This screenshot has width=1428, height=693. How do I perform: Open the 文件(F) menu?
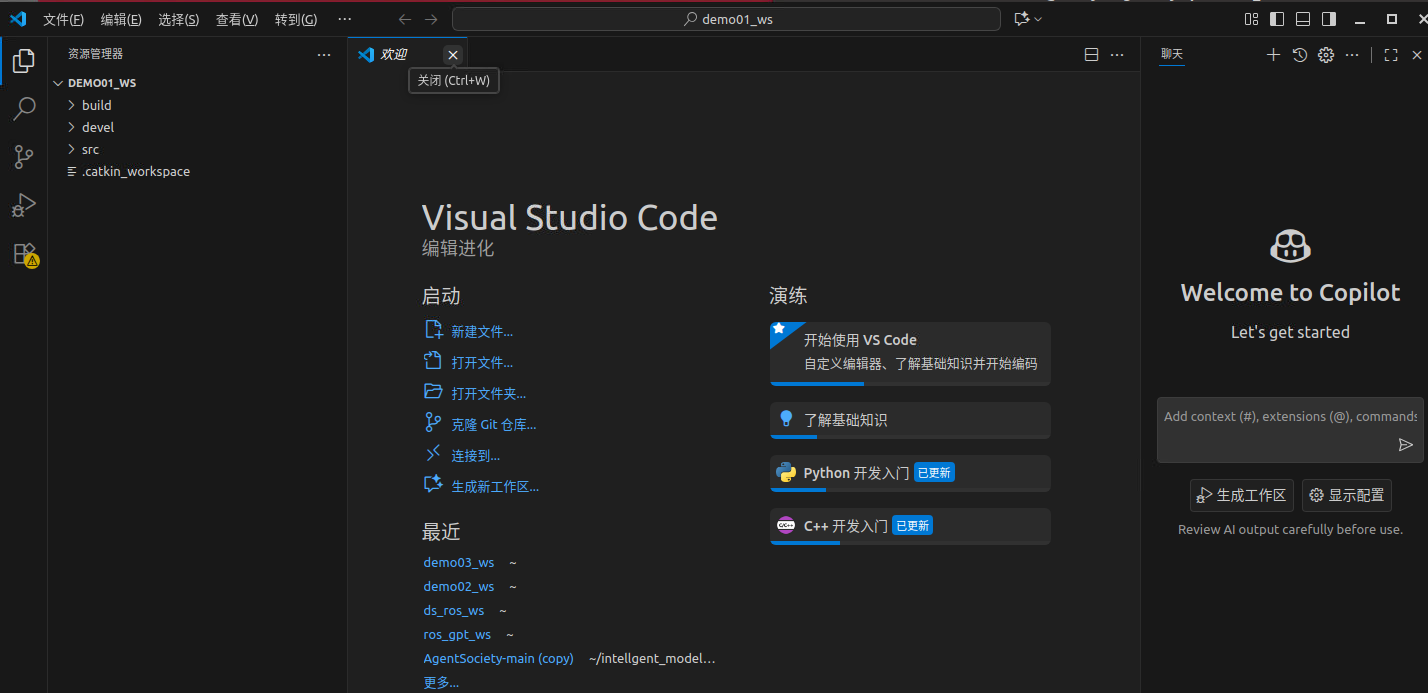point(63,19)
